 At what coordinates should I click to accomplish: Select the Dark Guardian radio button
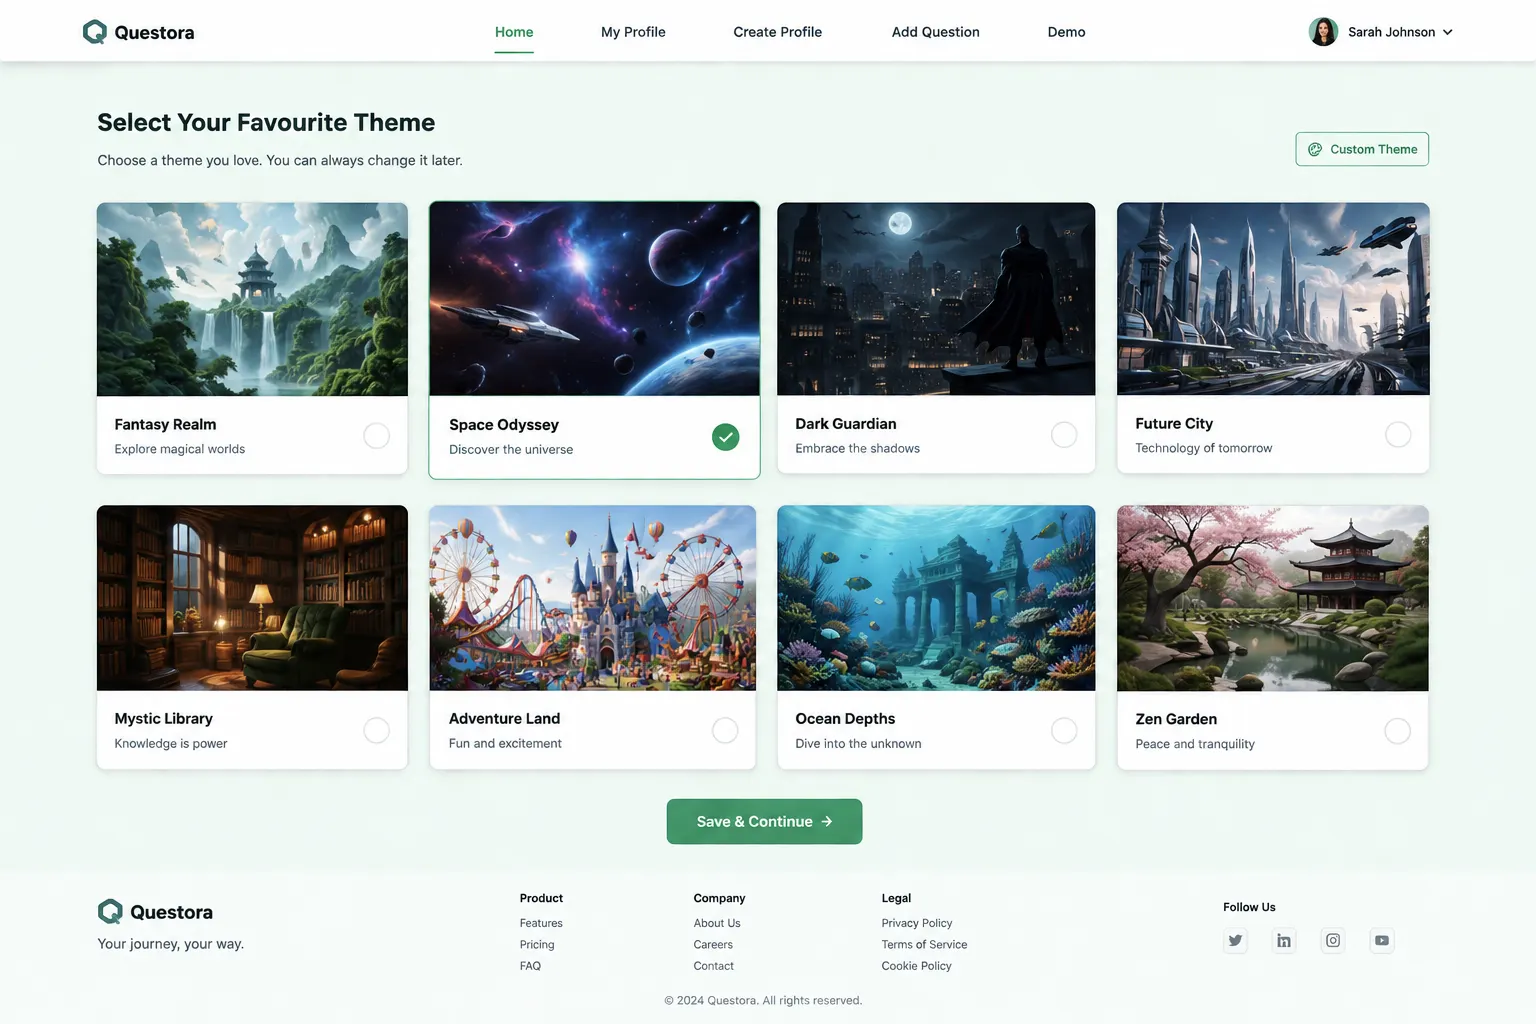coord(1064,435)
